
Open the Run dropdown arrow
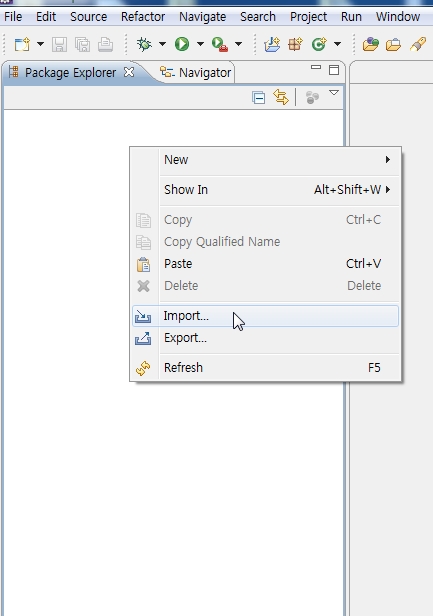point(200,44)
